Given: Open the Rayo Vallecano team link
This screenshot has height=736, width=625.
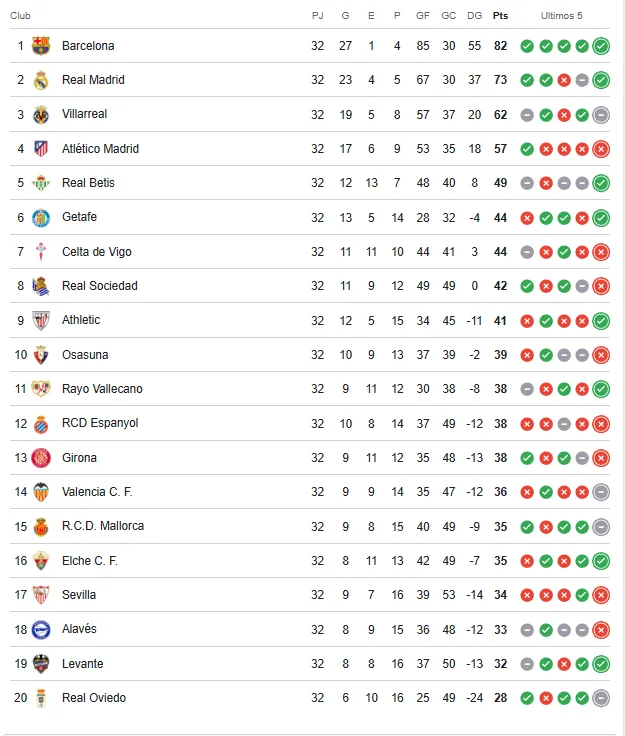Looking at the screenshot, I should [x=102, y=389].
